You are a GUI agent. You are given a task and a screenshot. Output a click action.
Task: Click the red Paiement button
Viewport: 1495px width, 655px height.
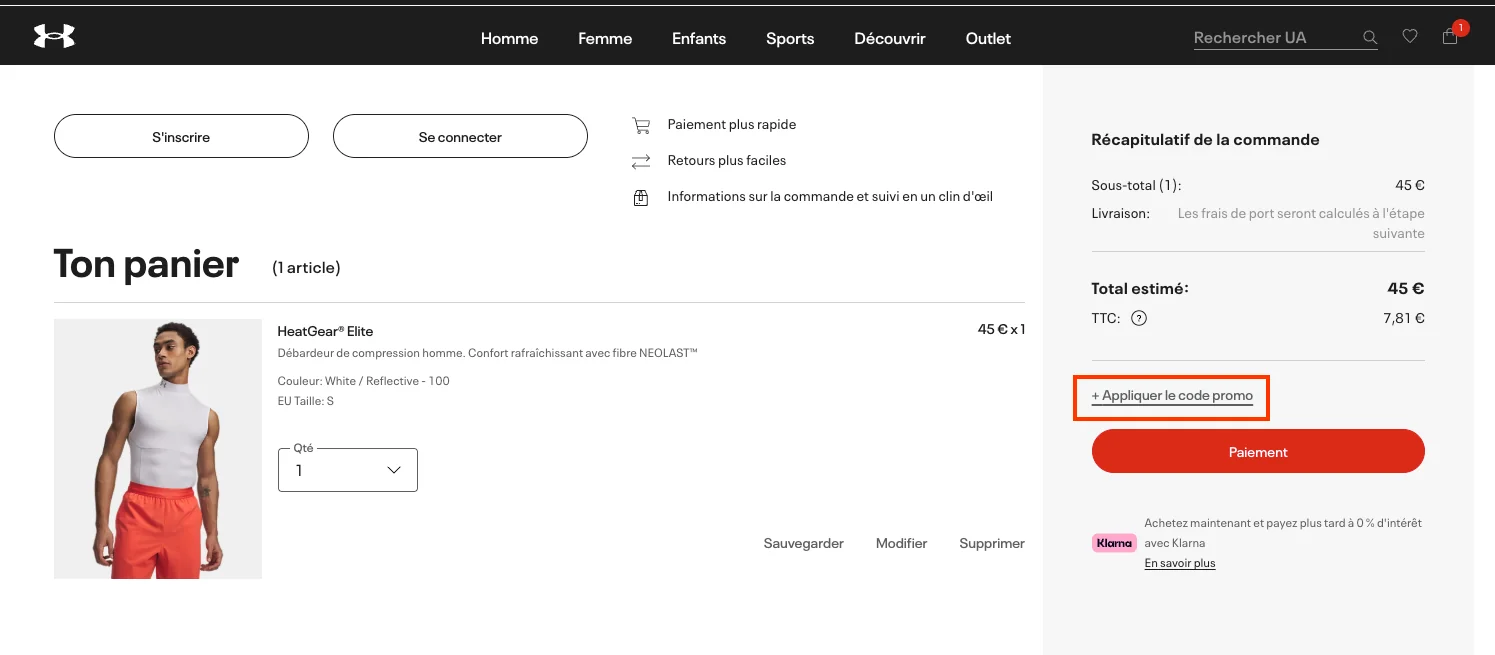pyautogui.click(x=1258, y=451)
